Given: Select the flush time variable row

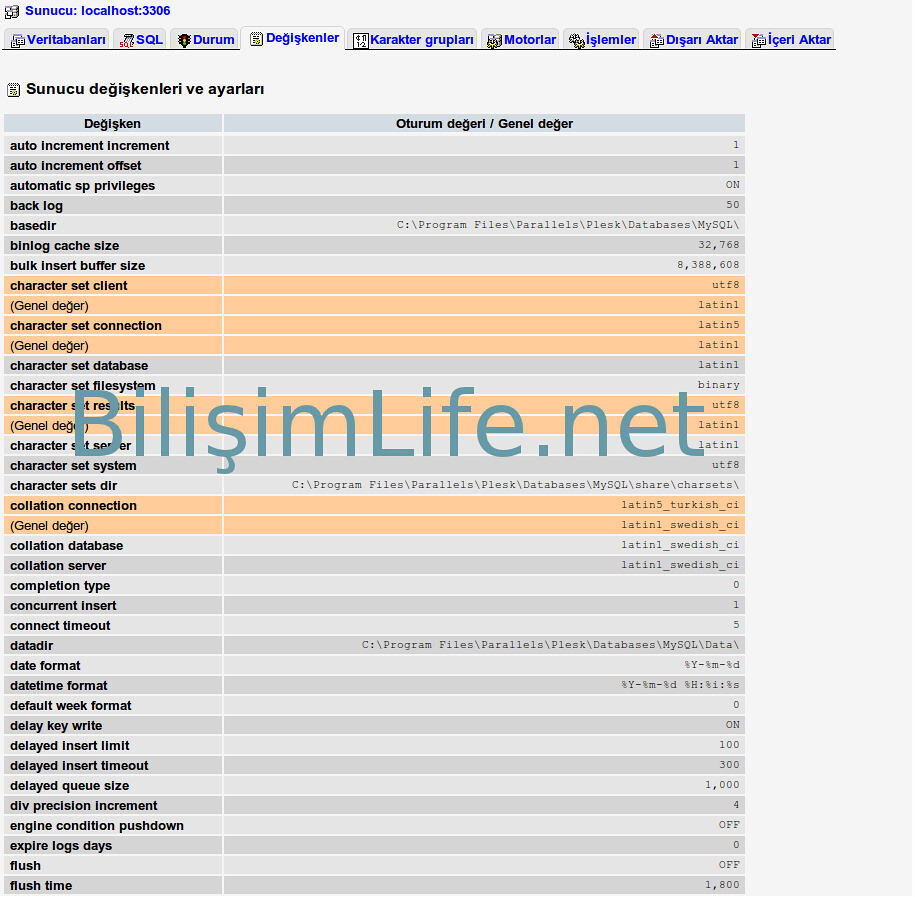Looking at the screenshot, I should [41, 886].
